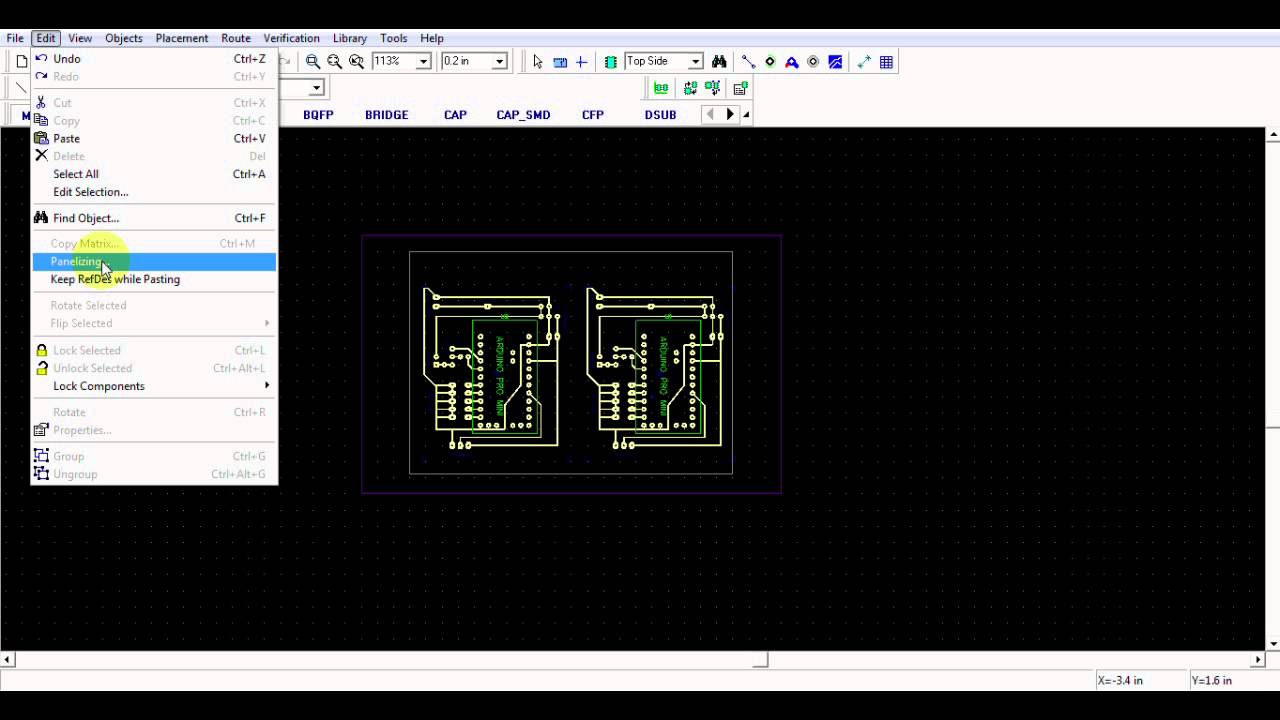1280x720 pixels.
Task: Click the horizontal scrollbar right arrow
Action: pos(1258,660)
